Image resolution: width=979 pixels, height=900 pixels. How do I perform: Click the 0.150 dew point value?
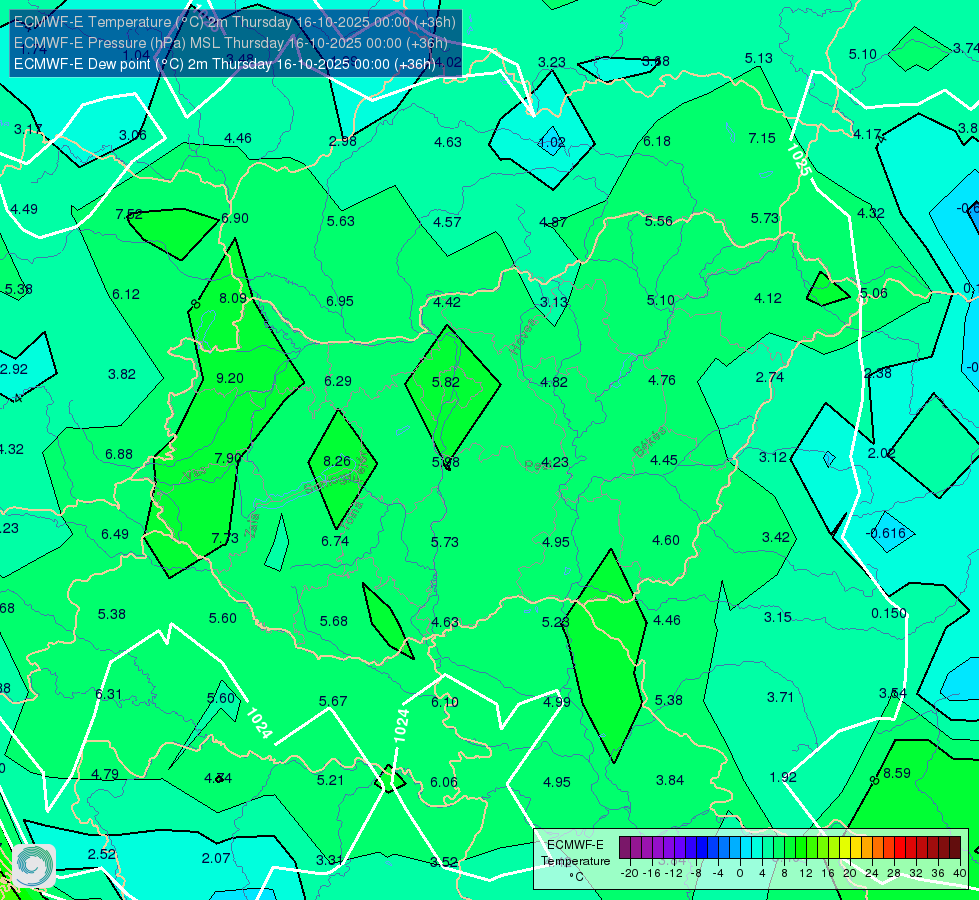[889, 613]
